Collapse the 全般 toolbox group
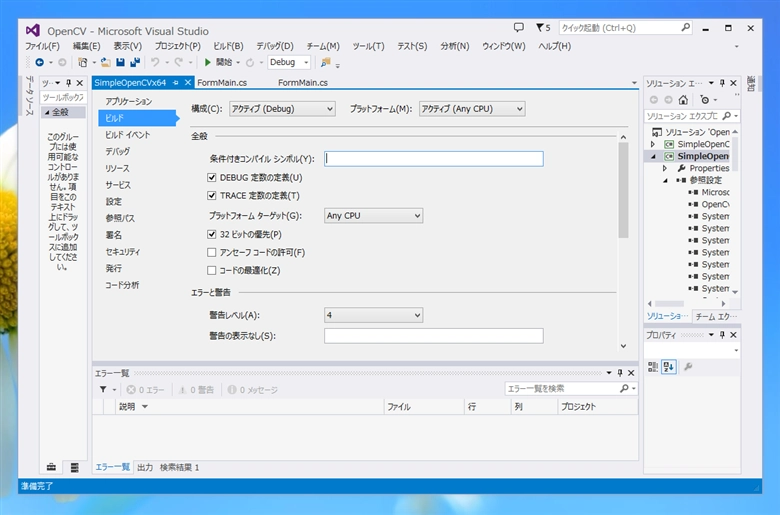 (47, 112)
